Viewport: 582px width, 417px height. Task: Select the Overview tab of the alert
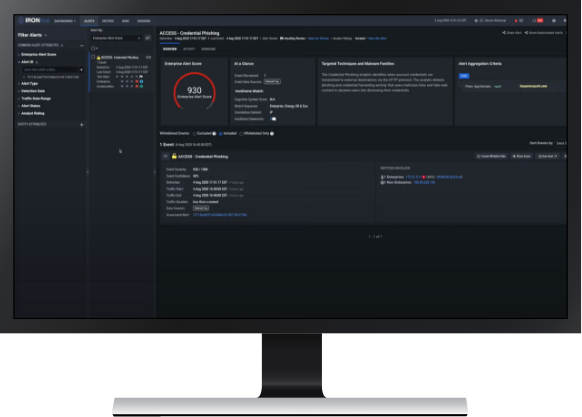[x=170, y=49]
